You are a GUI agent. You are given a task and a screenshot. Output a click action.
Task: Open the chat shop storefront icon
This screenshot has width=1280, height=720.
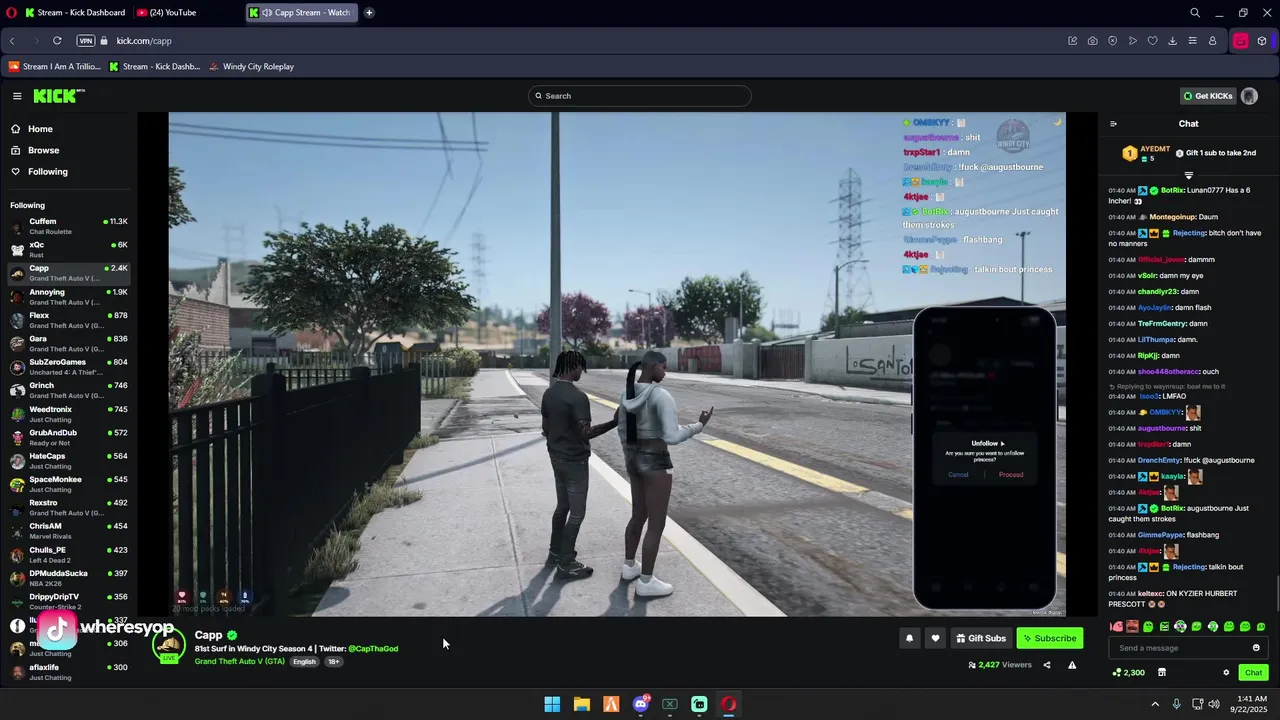tap(1162, 673)
